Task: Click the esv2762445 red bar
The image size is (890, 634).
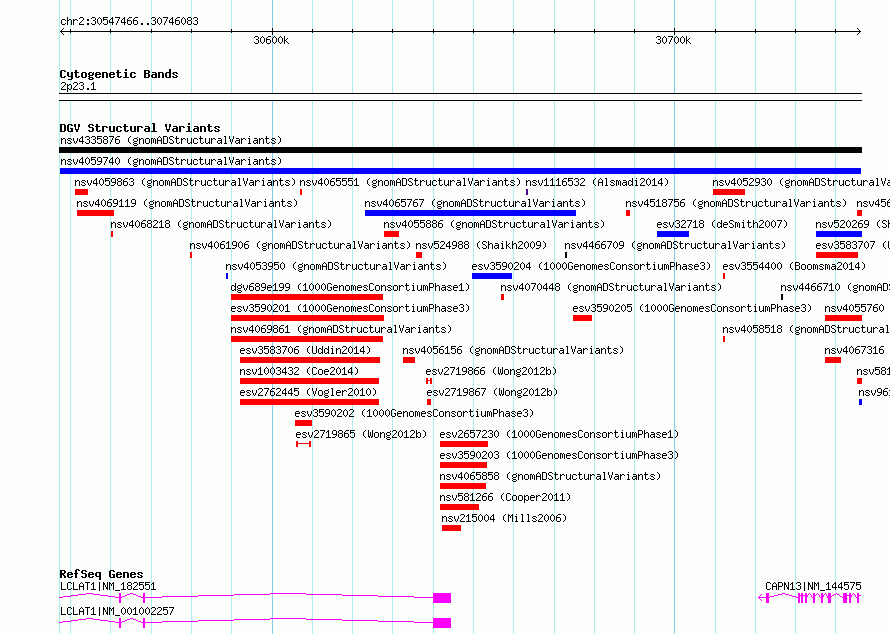Action: click(x=309, y=402)
